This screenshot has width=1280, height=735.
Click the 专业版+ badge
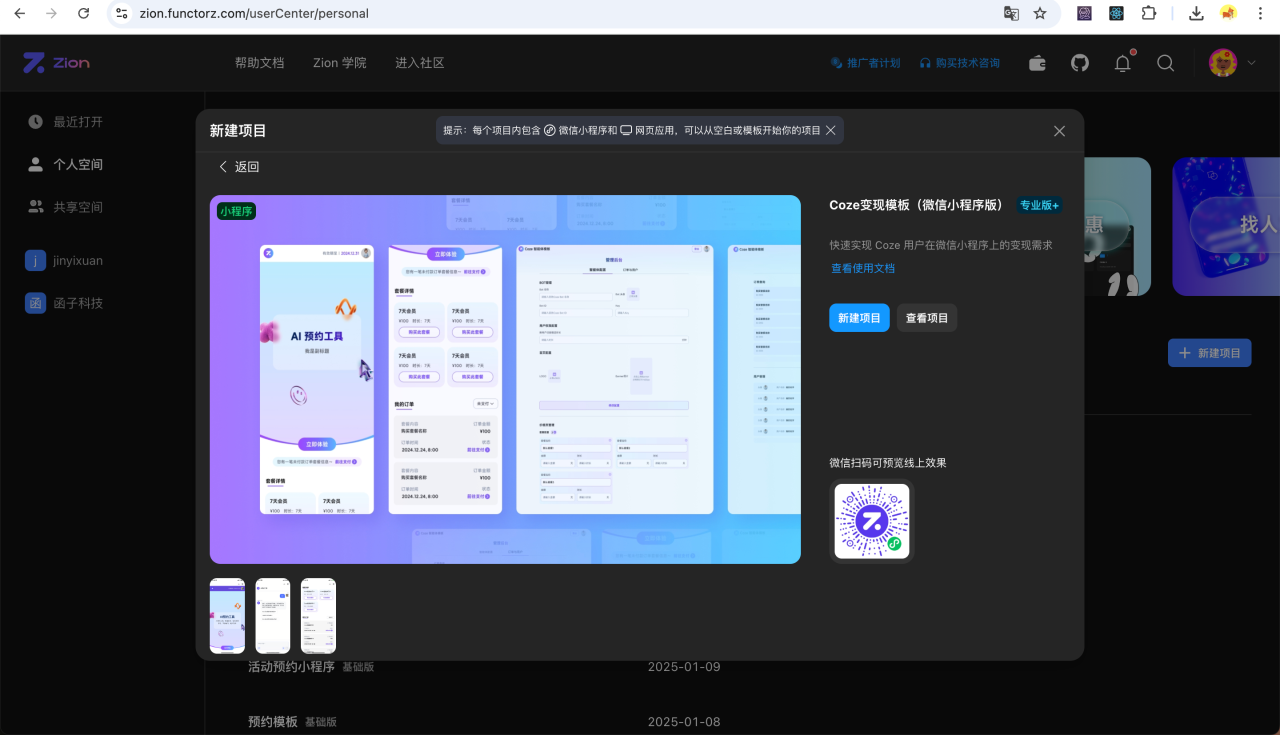tap(1039, 205)
